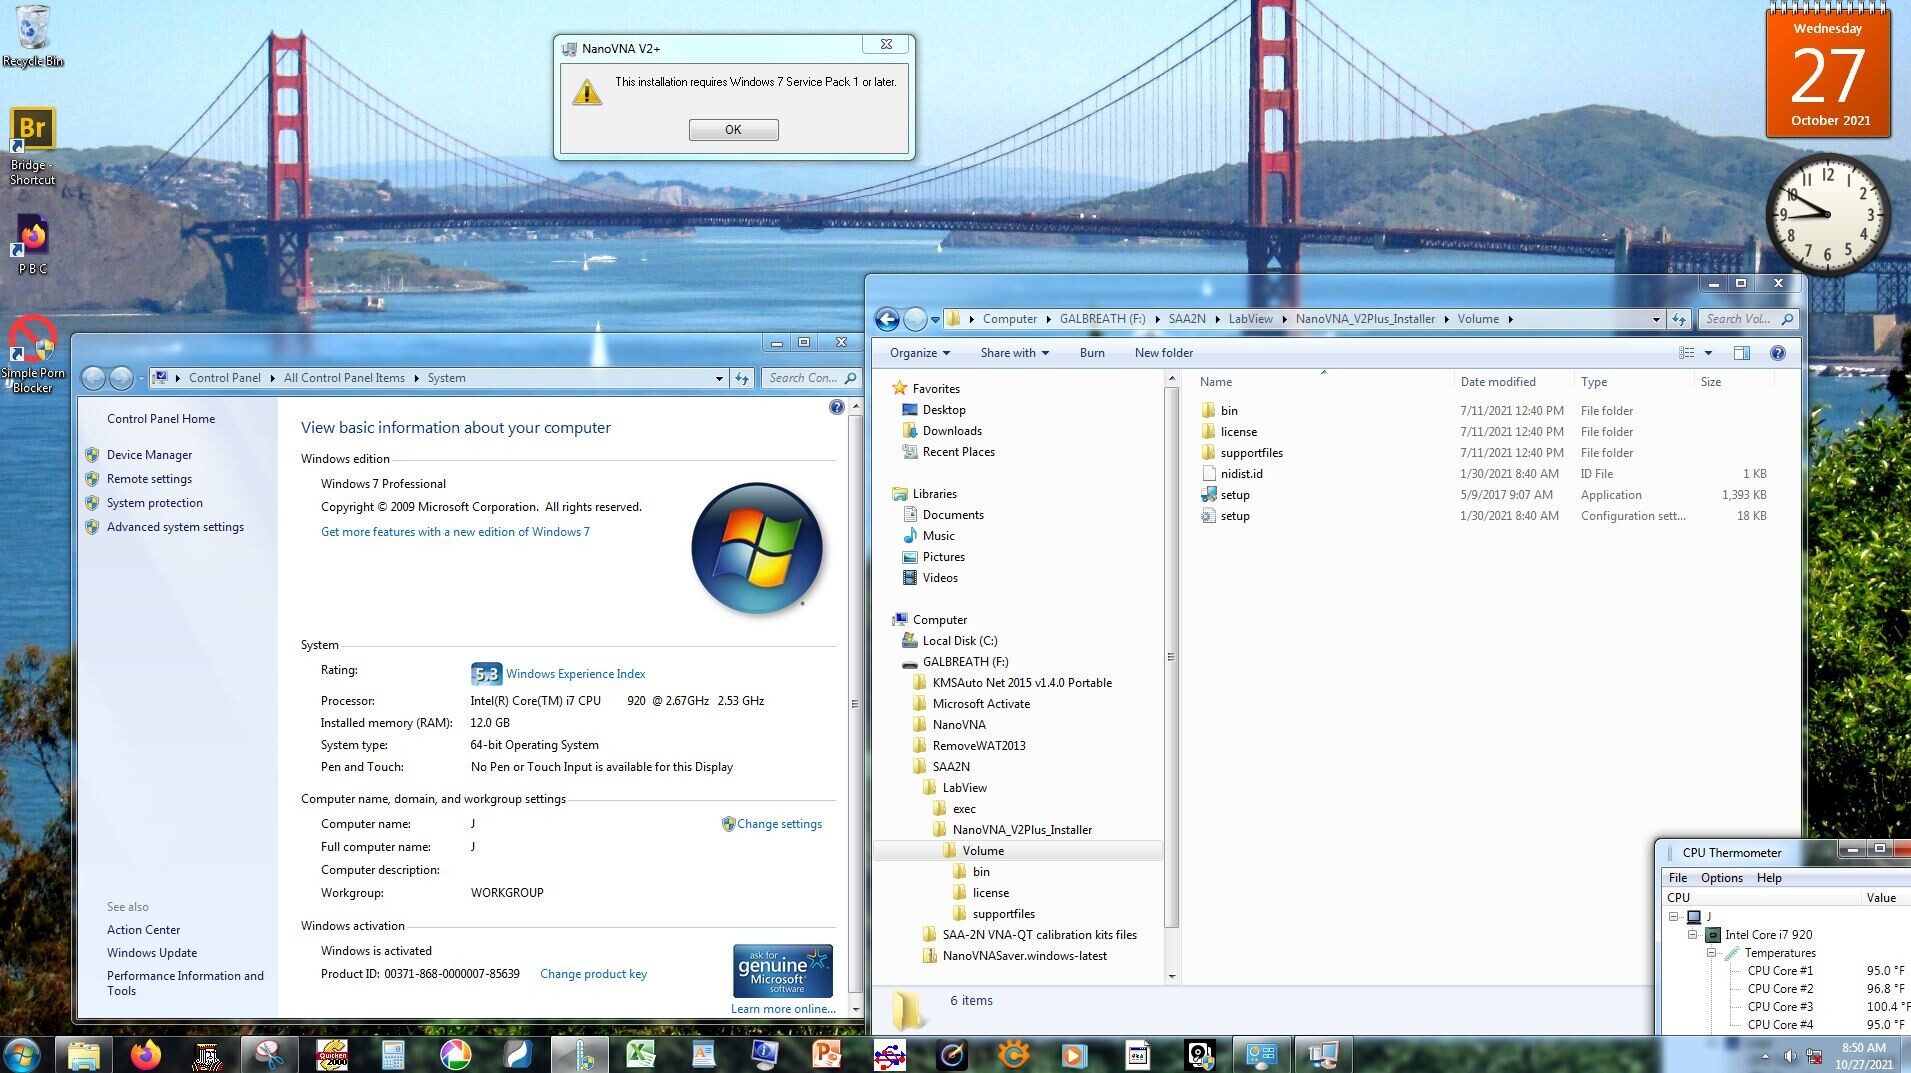Click SAA2N segment in address breadcrumb

(x=1187, y=319)
